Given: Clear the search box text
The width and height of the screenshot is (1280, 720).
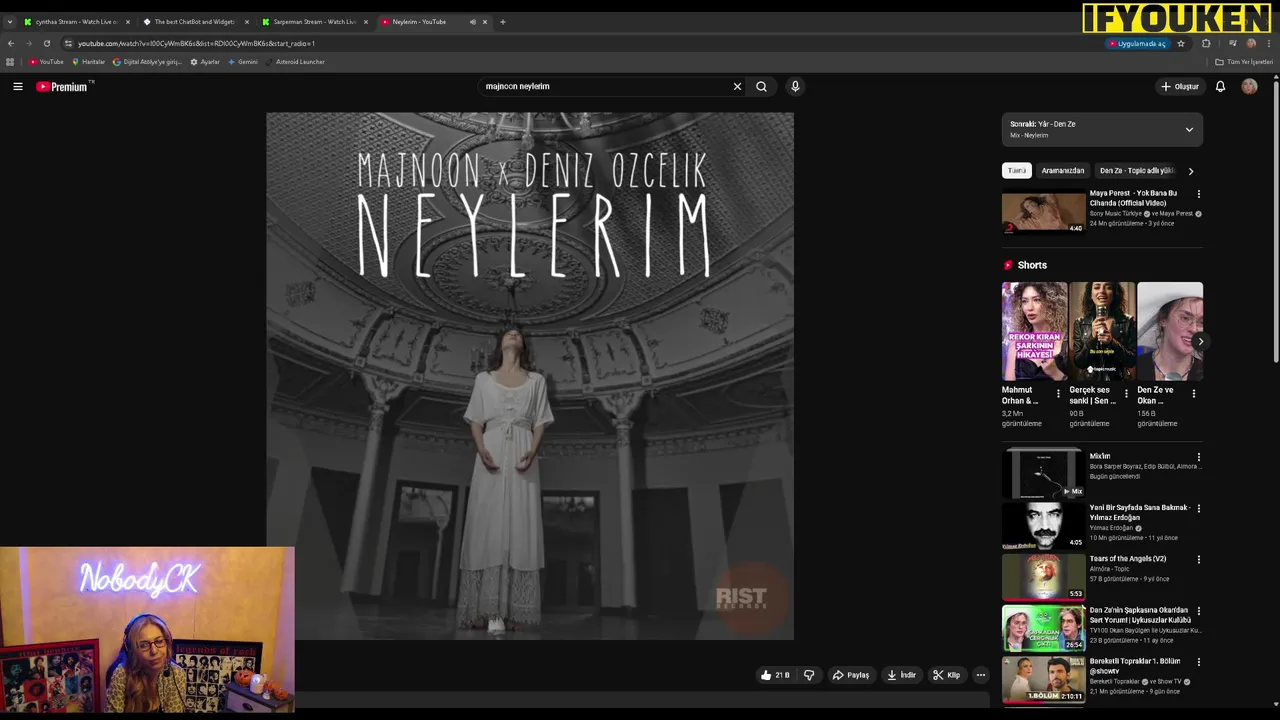Looking at the screenshot, I should pyautogui.click(x=737, y=87).
